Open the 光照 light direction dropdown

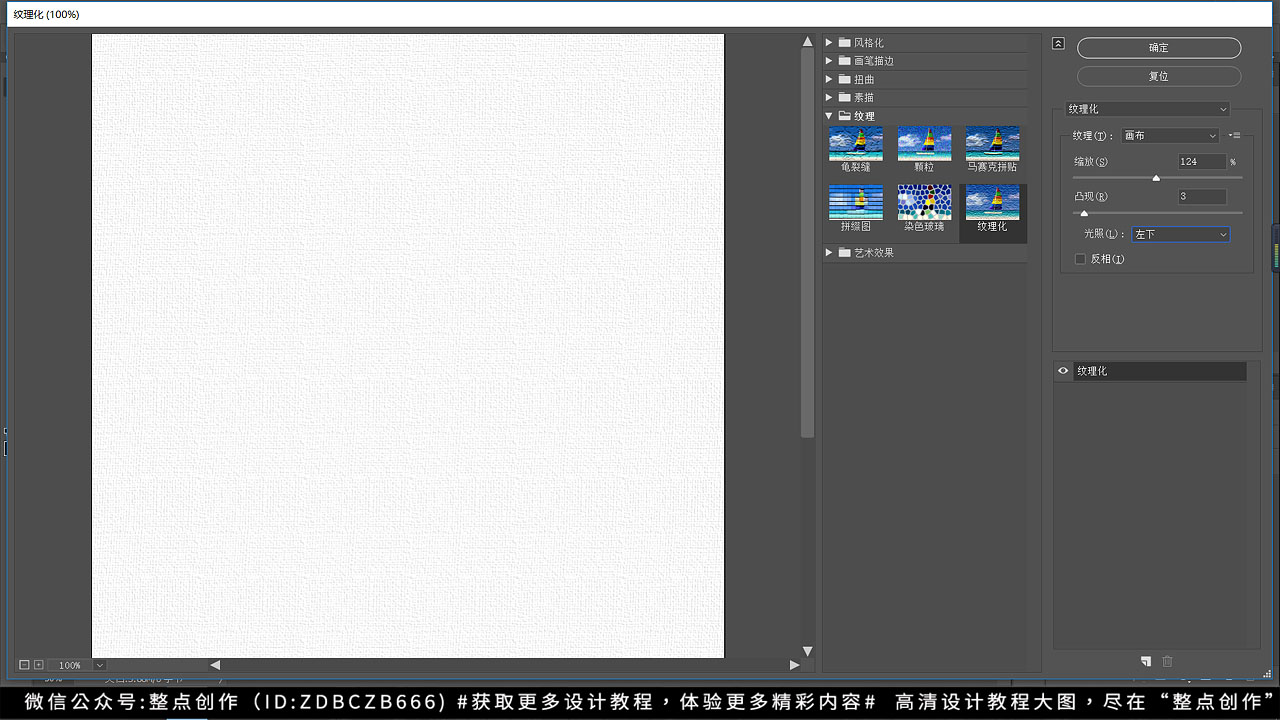point(1181,234)
